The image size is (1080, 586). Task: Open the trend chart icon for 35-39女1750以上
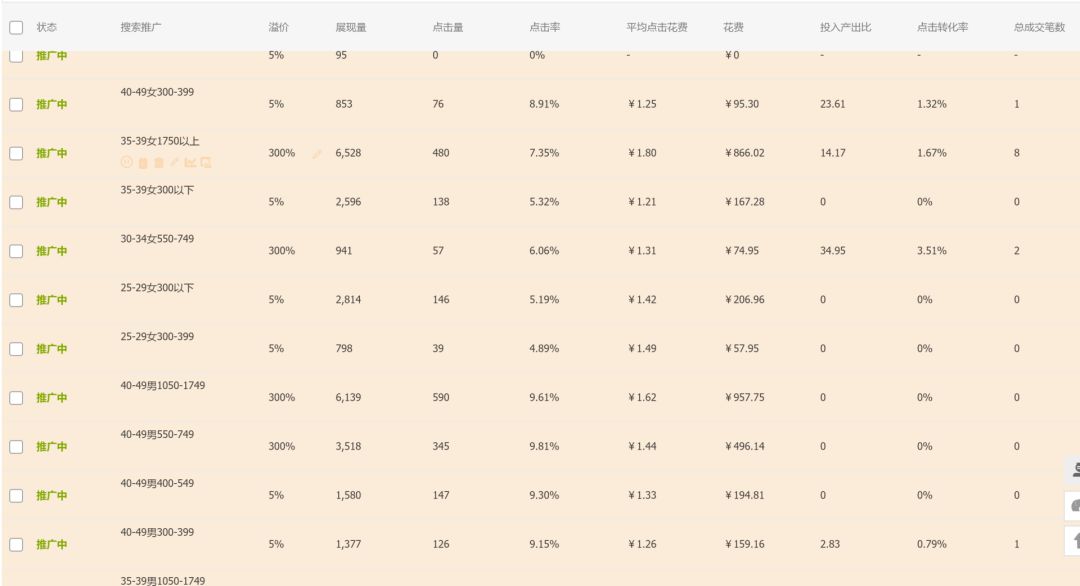(x=190, y=162)
